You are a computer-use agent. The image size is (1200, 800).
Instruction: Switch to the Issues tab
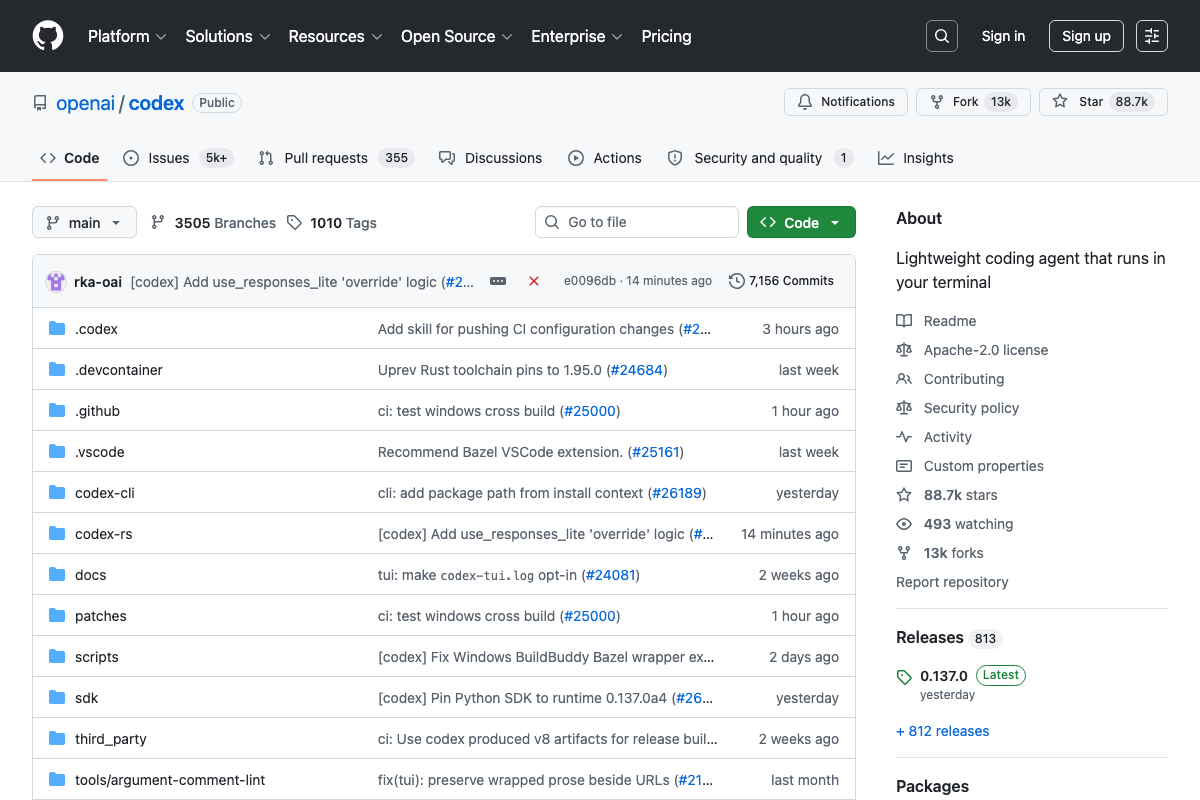(178, 158)
